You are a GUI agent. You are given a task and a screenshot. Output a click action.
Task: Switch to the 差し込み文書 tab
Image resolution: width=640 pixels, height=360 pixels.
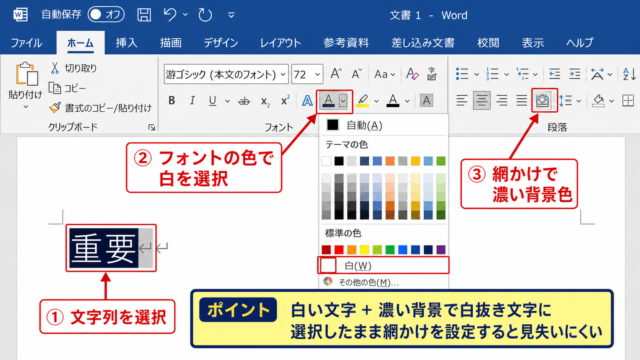tap(422, 43)
